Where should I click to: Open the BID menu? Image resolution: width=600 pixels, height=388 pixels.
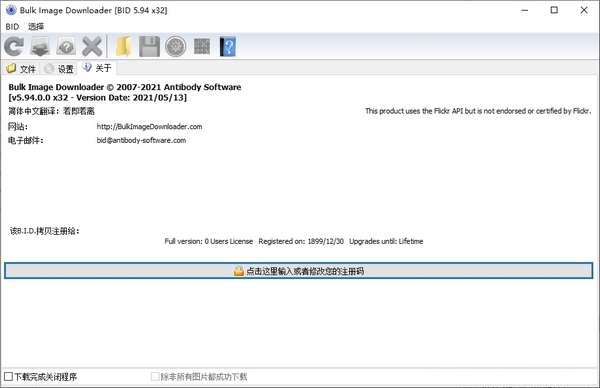[12, 26]
